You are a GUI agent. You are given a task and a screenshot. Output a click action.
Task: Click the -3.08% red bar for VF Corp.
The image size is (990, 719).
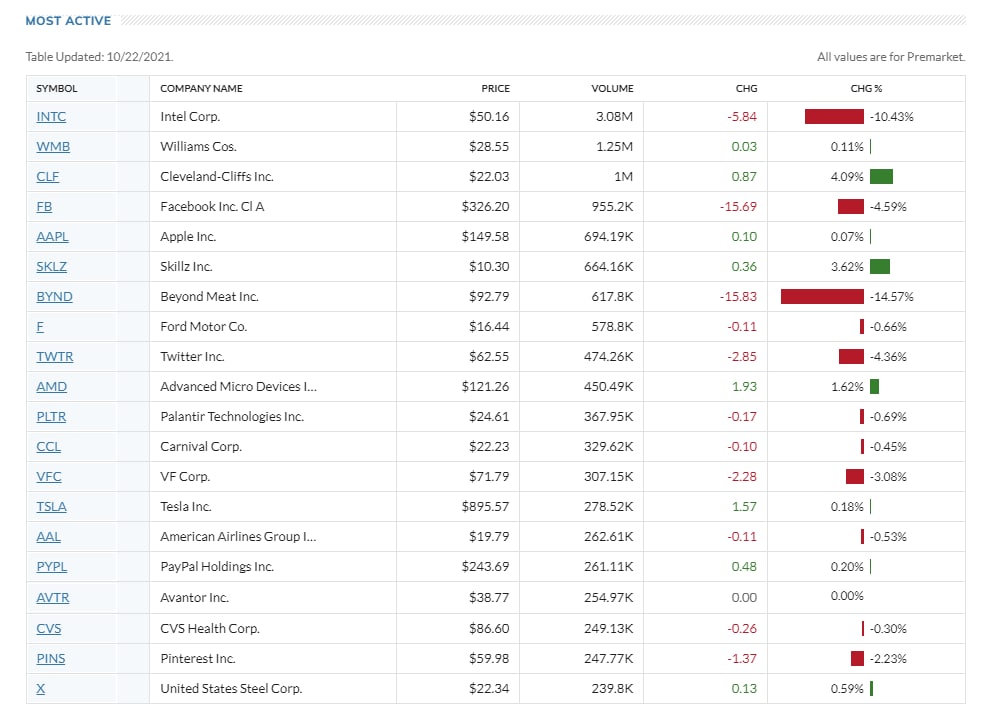pos(855,477)
